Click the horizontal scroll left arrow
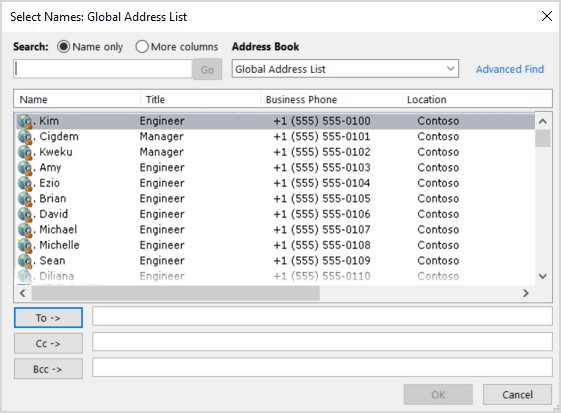The image size is (561, 413). [23, 293]
